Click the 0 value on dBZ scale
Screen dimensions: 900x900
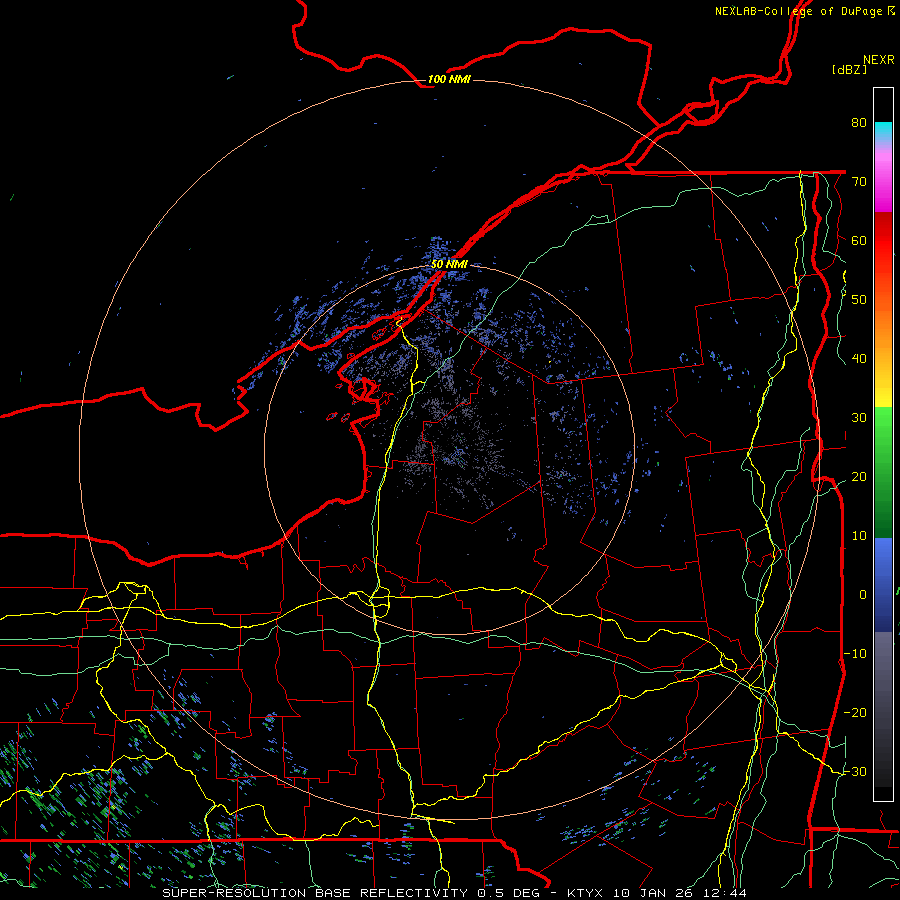point(863,595)
